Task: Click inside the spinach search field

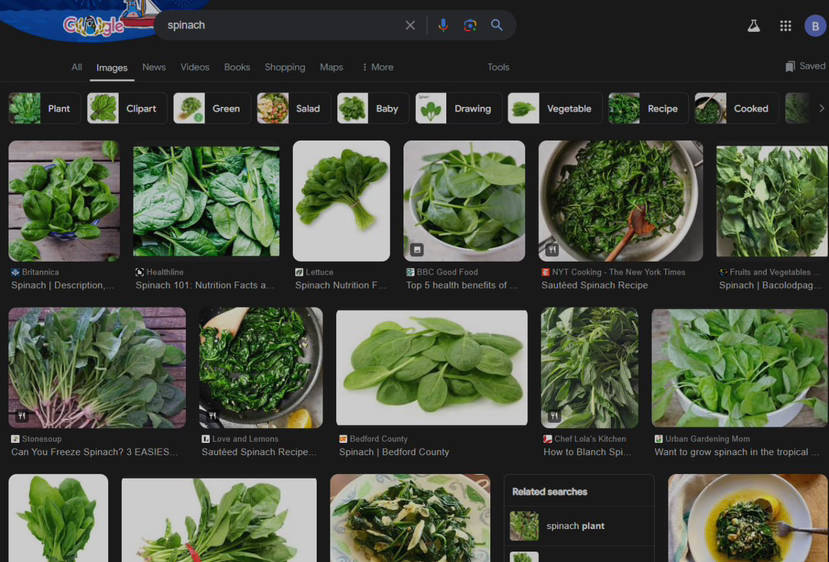Action: coord(280,25)
